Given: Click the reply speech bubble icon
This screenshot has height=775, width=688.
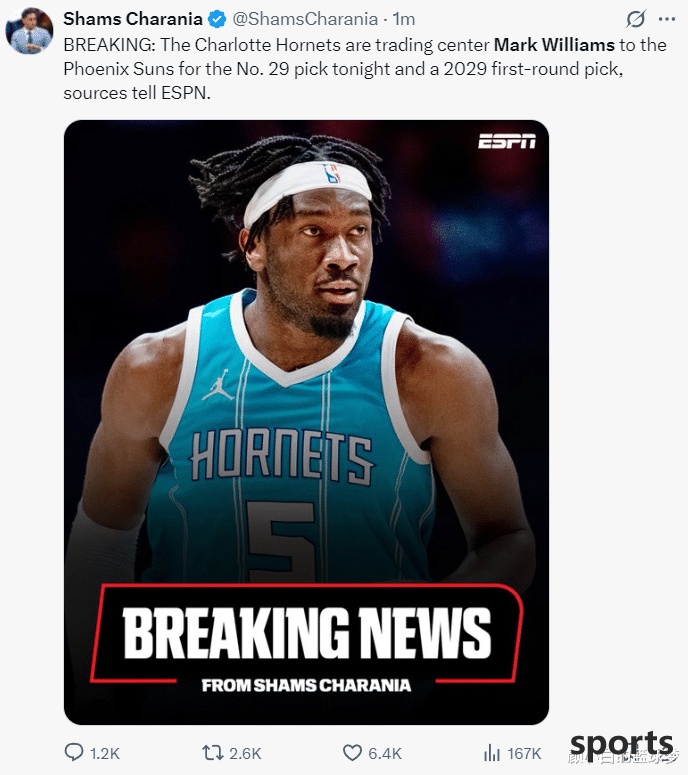Looking at the screenshot, I should point(74,753).
